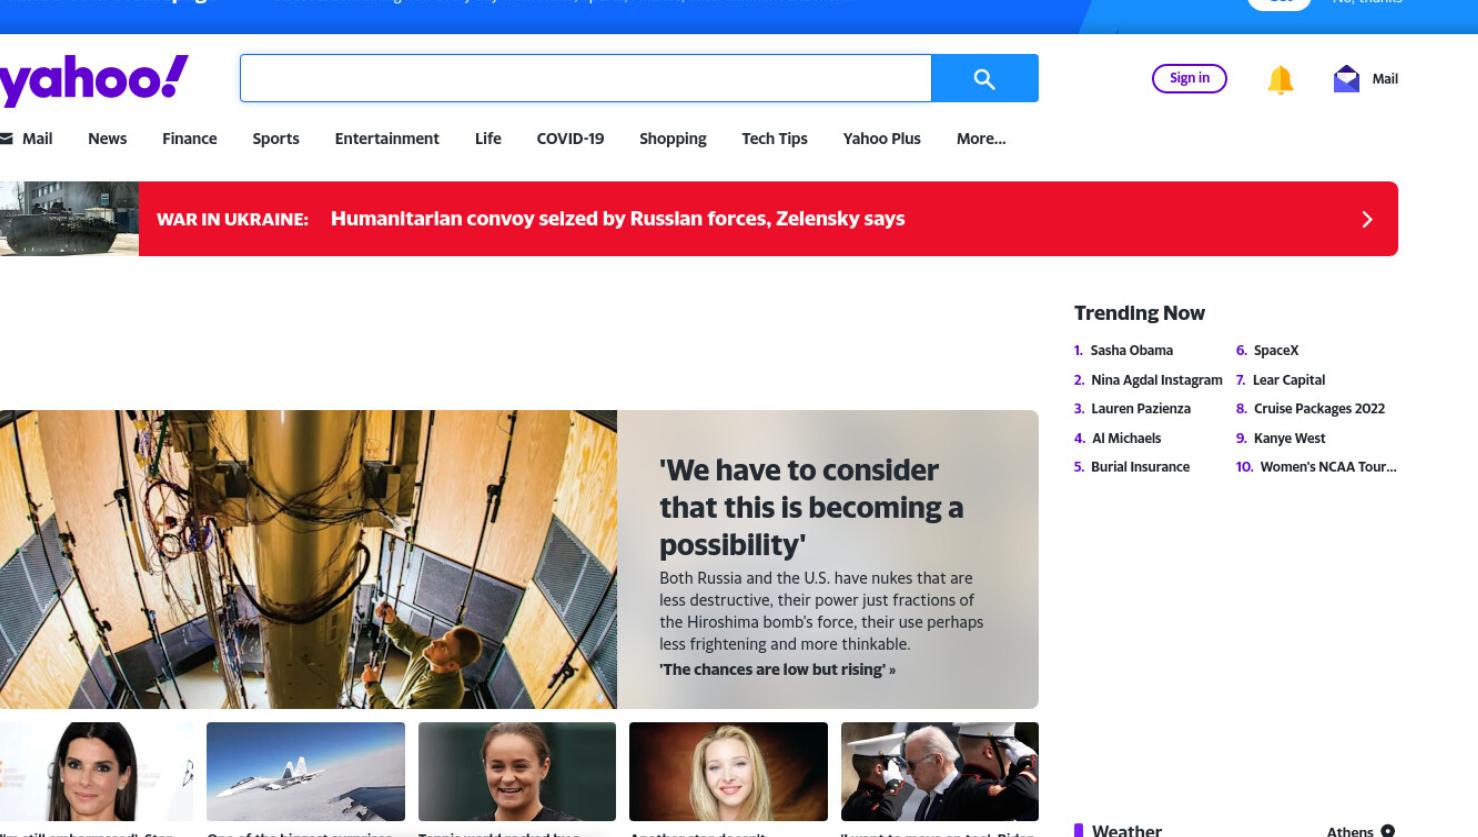Viewport: 1478px width, 837px height.
Task: Expand the More... navigation menu
Action: 980,138
